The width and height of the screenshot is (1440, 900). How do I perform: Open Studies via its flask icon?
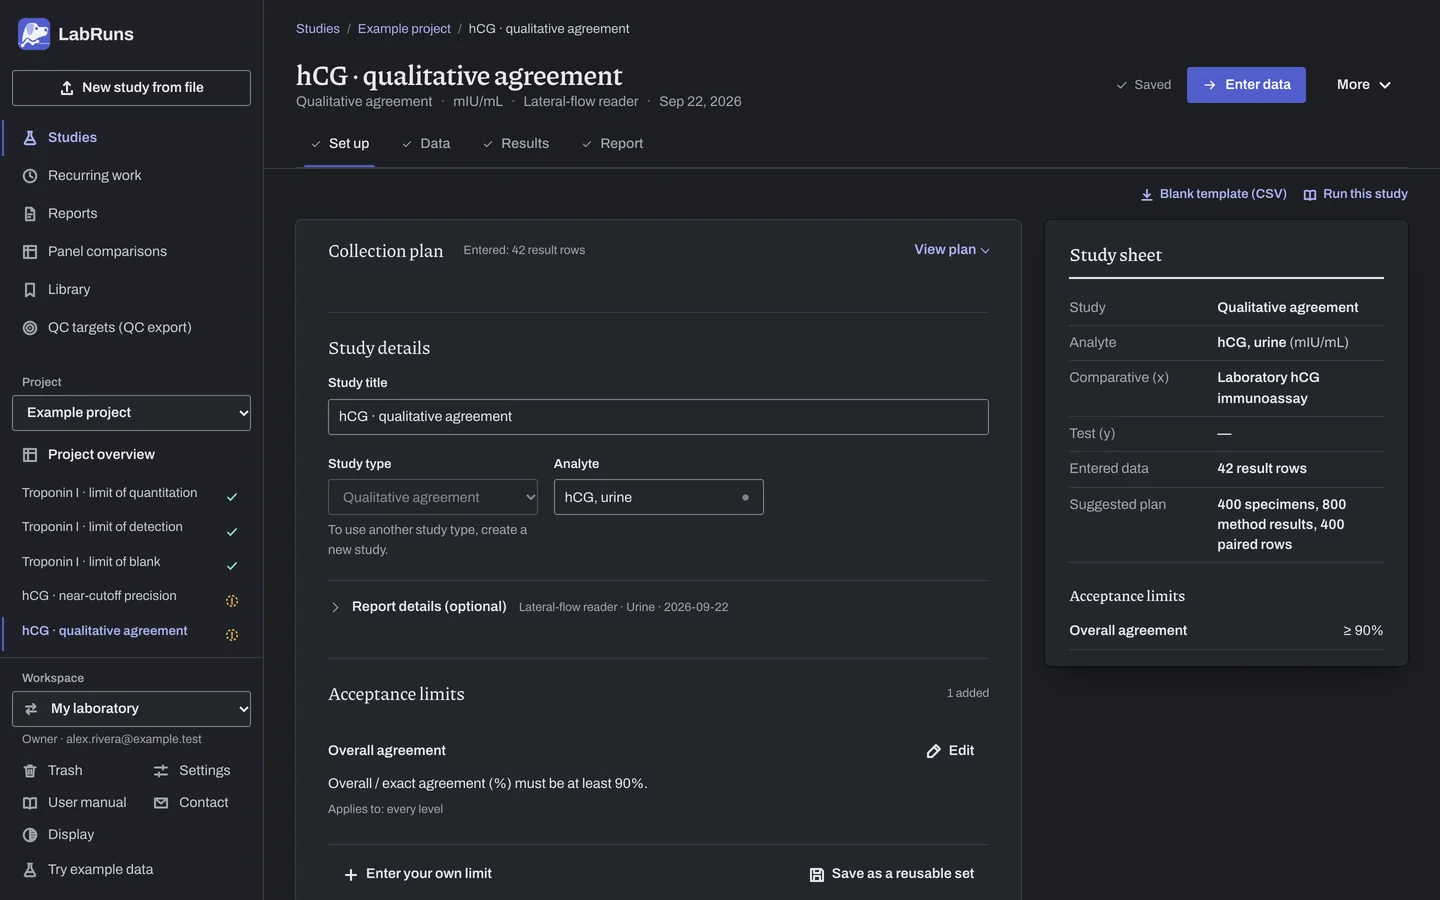30,138
